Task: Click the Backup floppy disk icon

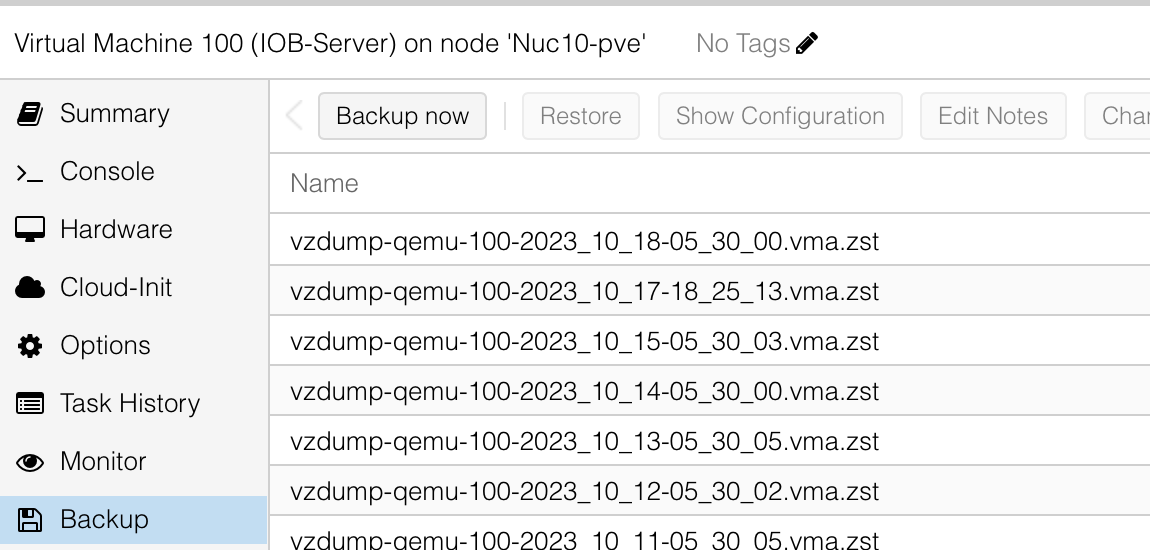Action: (x=29, y=519)
